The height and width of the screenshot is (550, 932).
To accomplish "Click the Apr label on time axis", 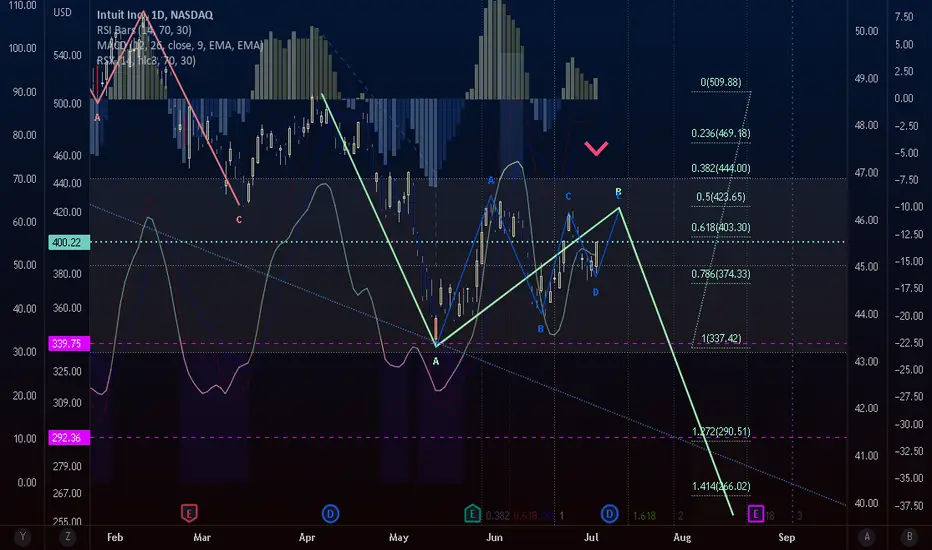I will tap(307, 537).
